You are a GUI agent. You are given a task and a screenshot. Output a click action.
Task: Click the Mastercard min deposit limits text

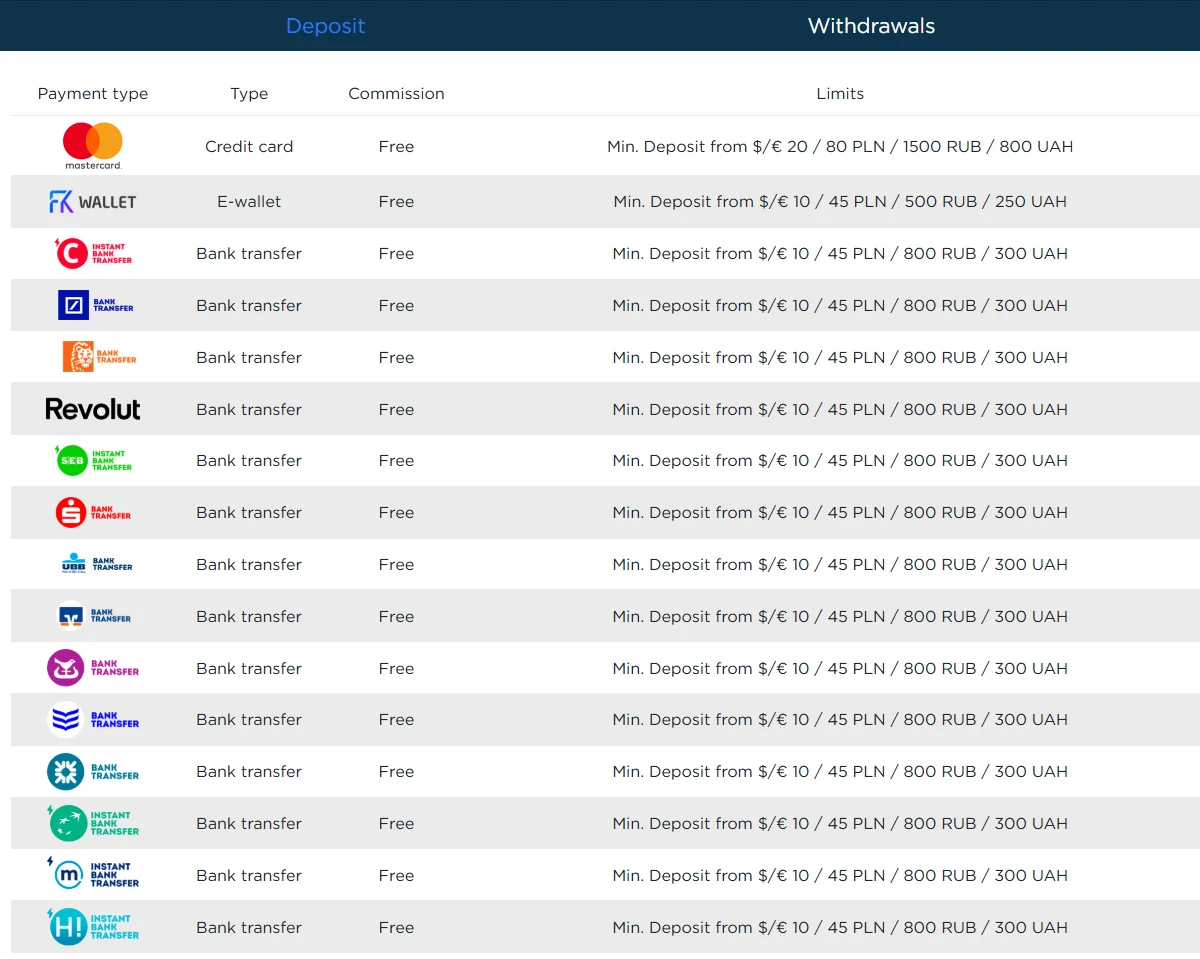tap(840, 146)
